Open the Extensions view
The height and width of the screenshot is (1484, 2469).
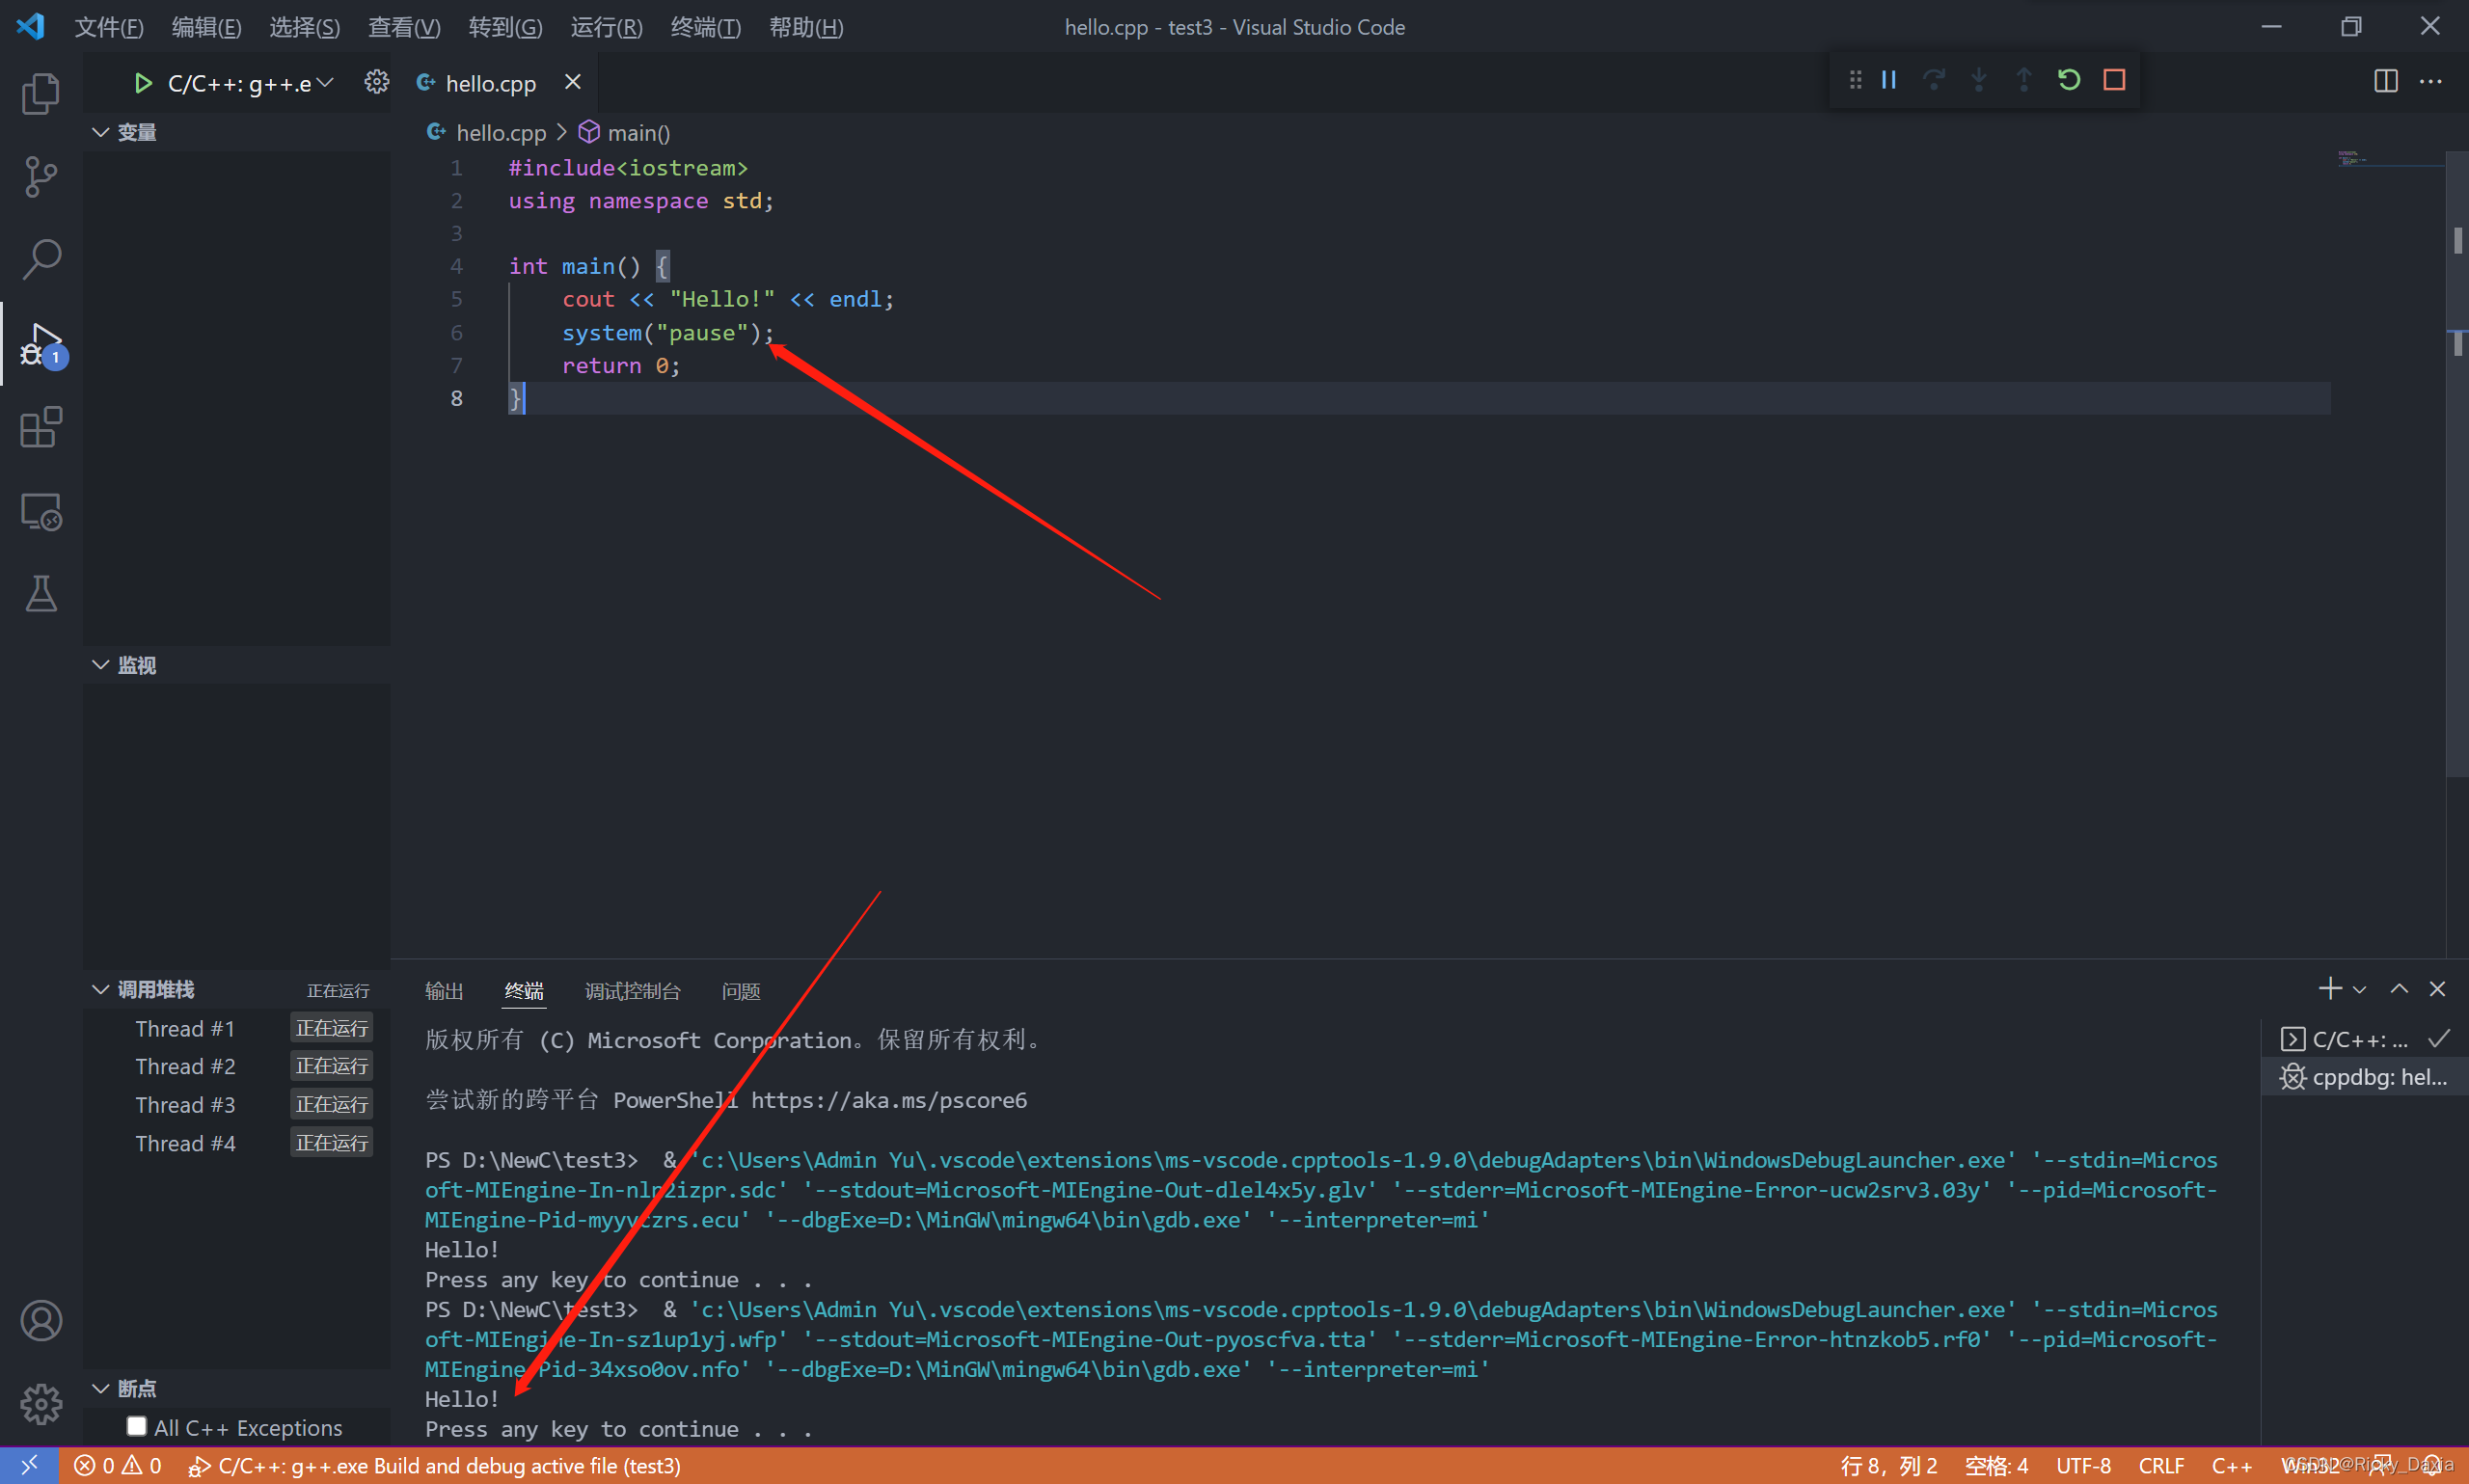(x=40, y=428)
